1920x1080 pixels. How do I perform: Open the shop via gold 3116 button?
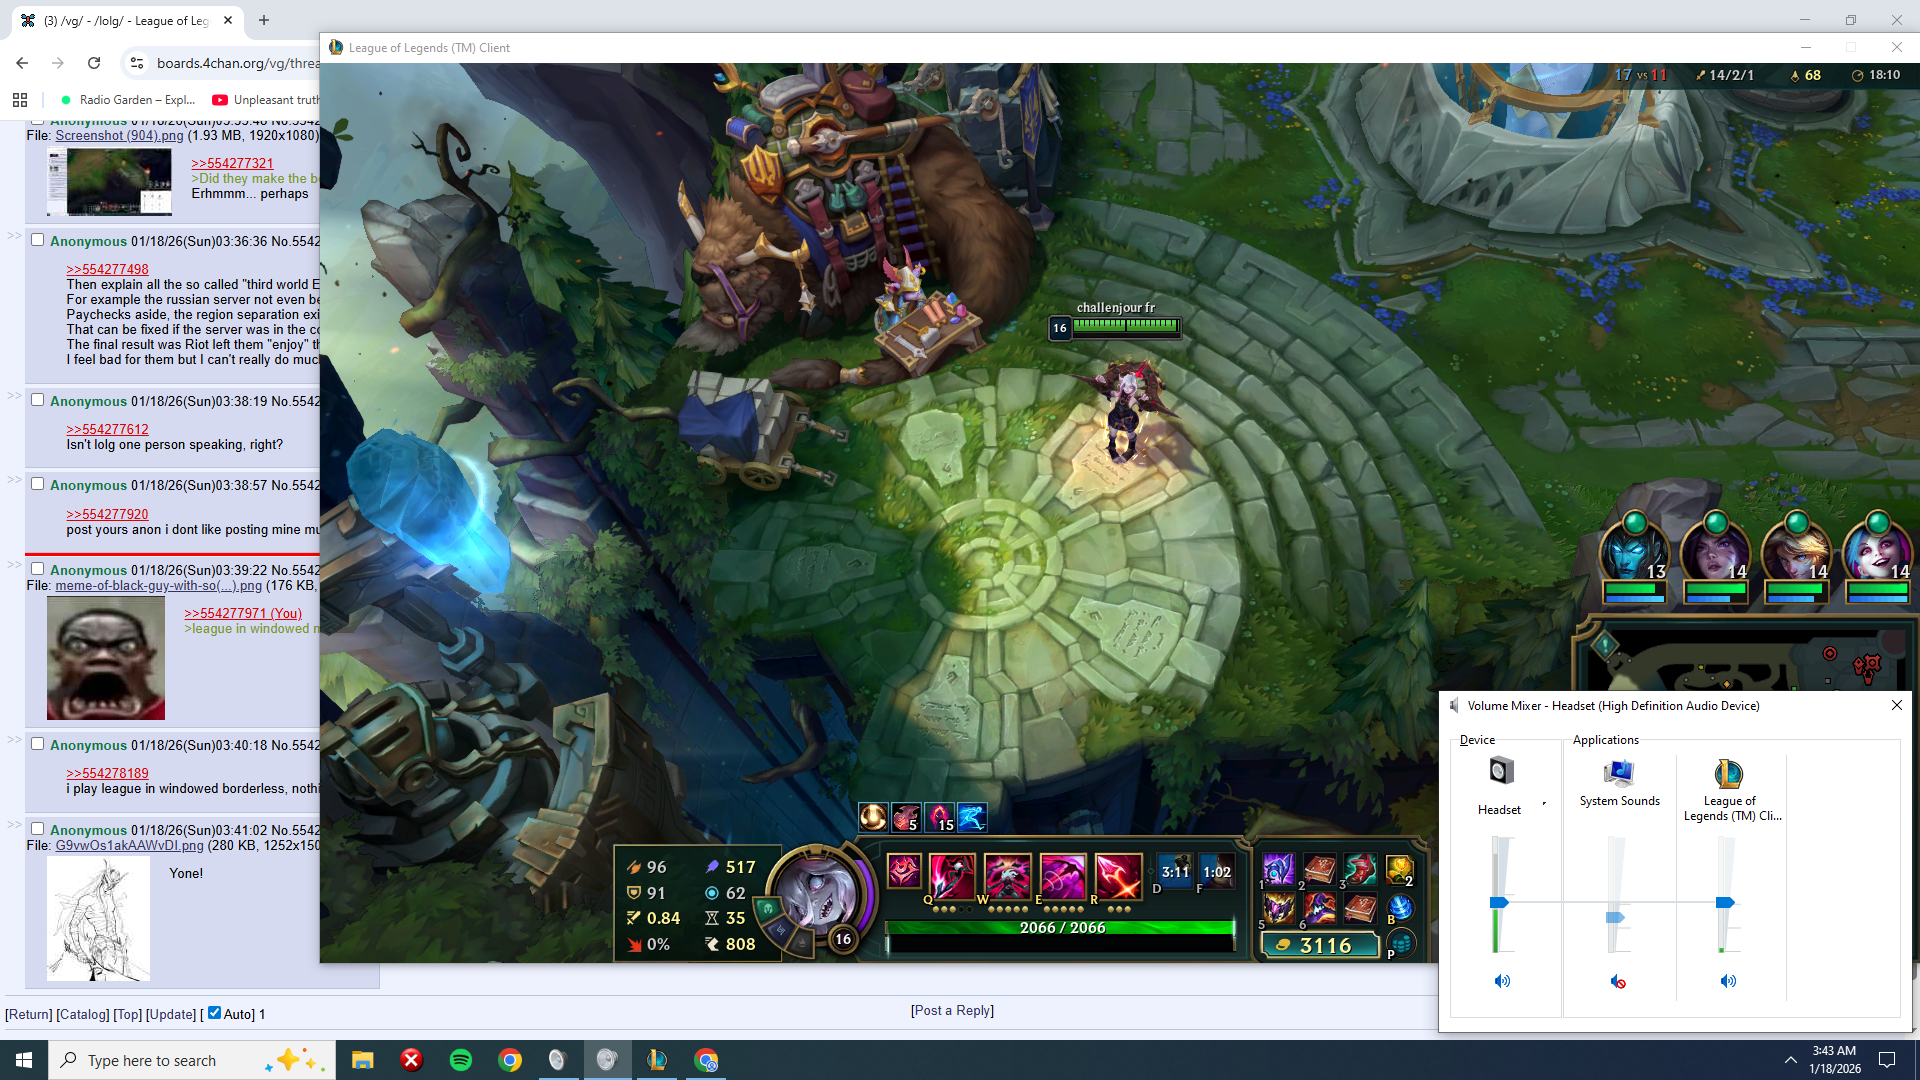(1320, 945)
